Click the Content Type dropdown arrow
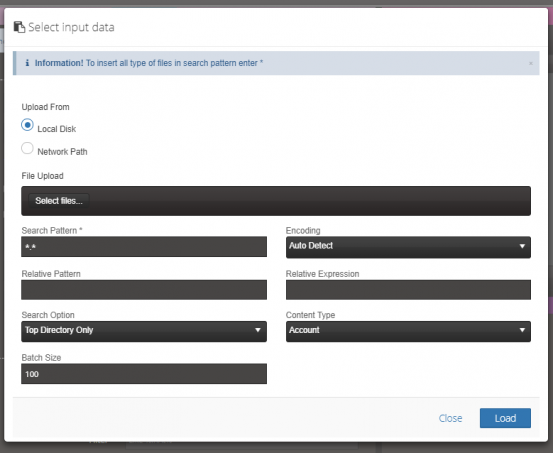 pyautogui.click(x=522, y=330)
